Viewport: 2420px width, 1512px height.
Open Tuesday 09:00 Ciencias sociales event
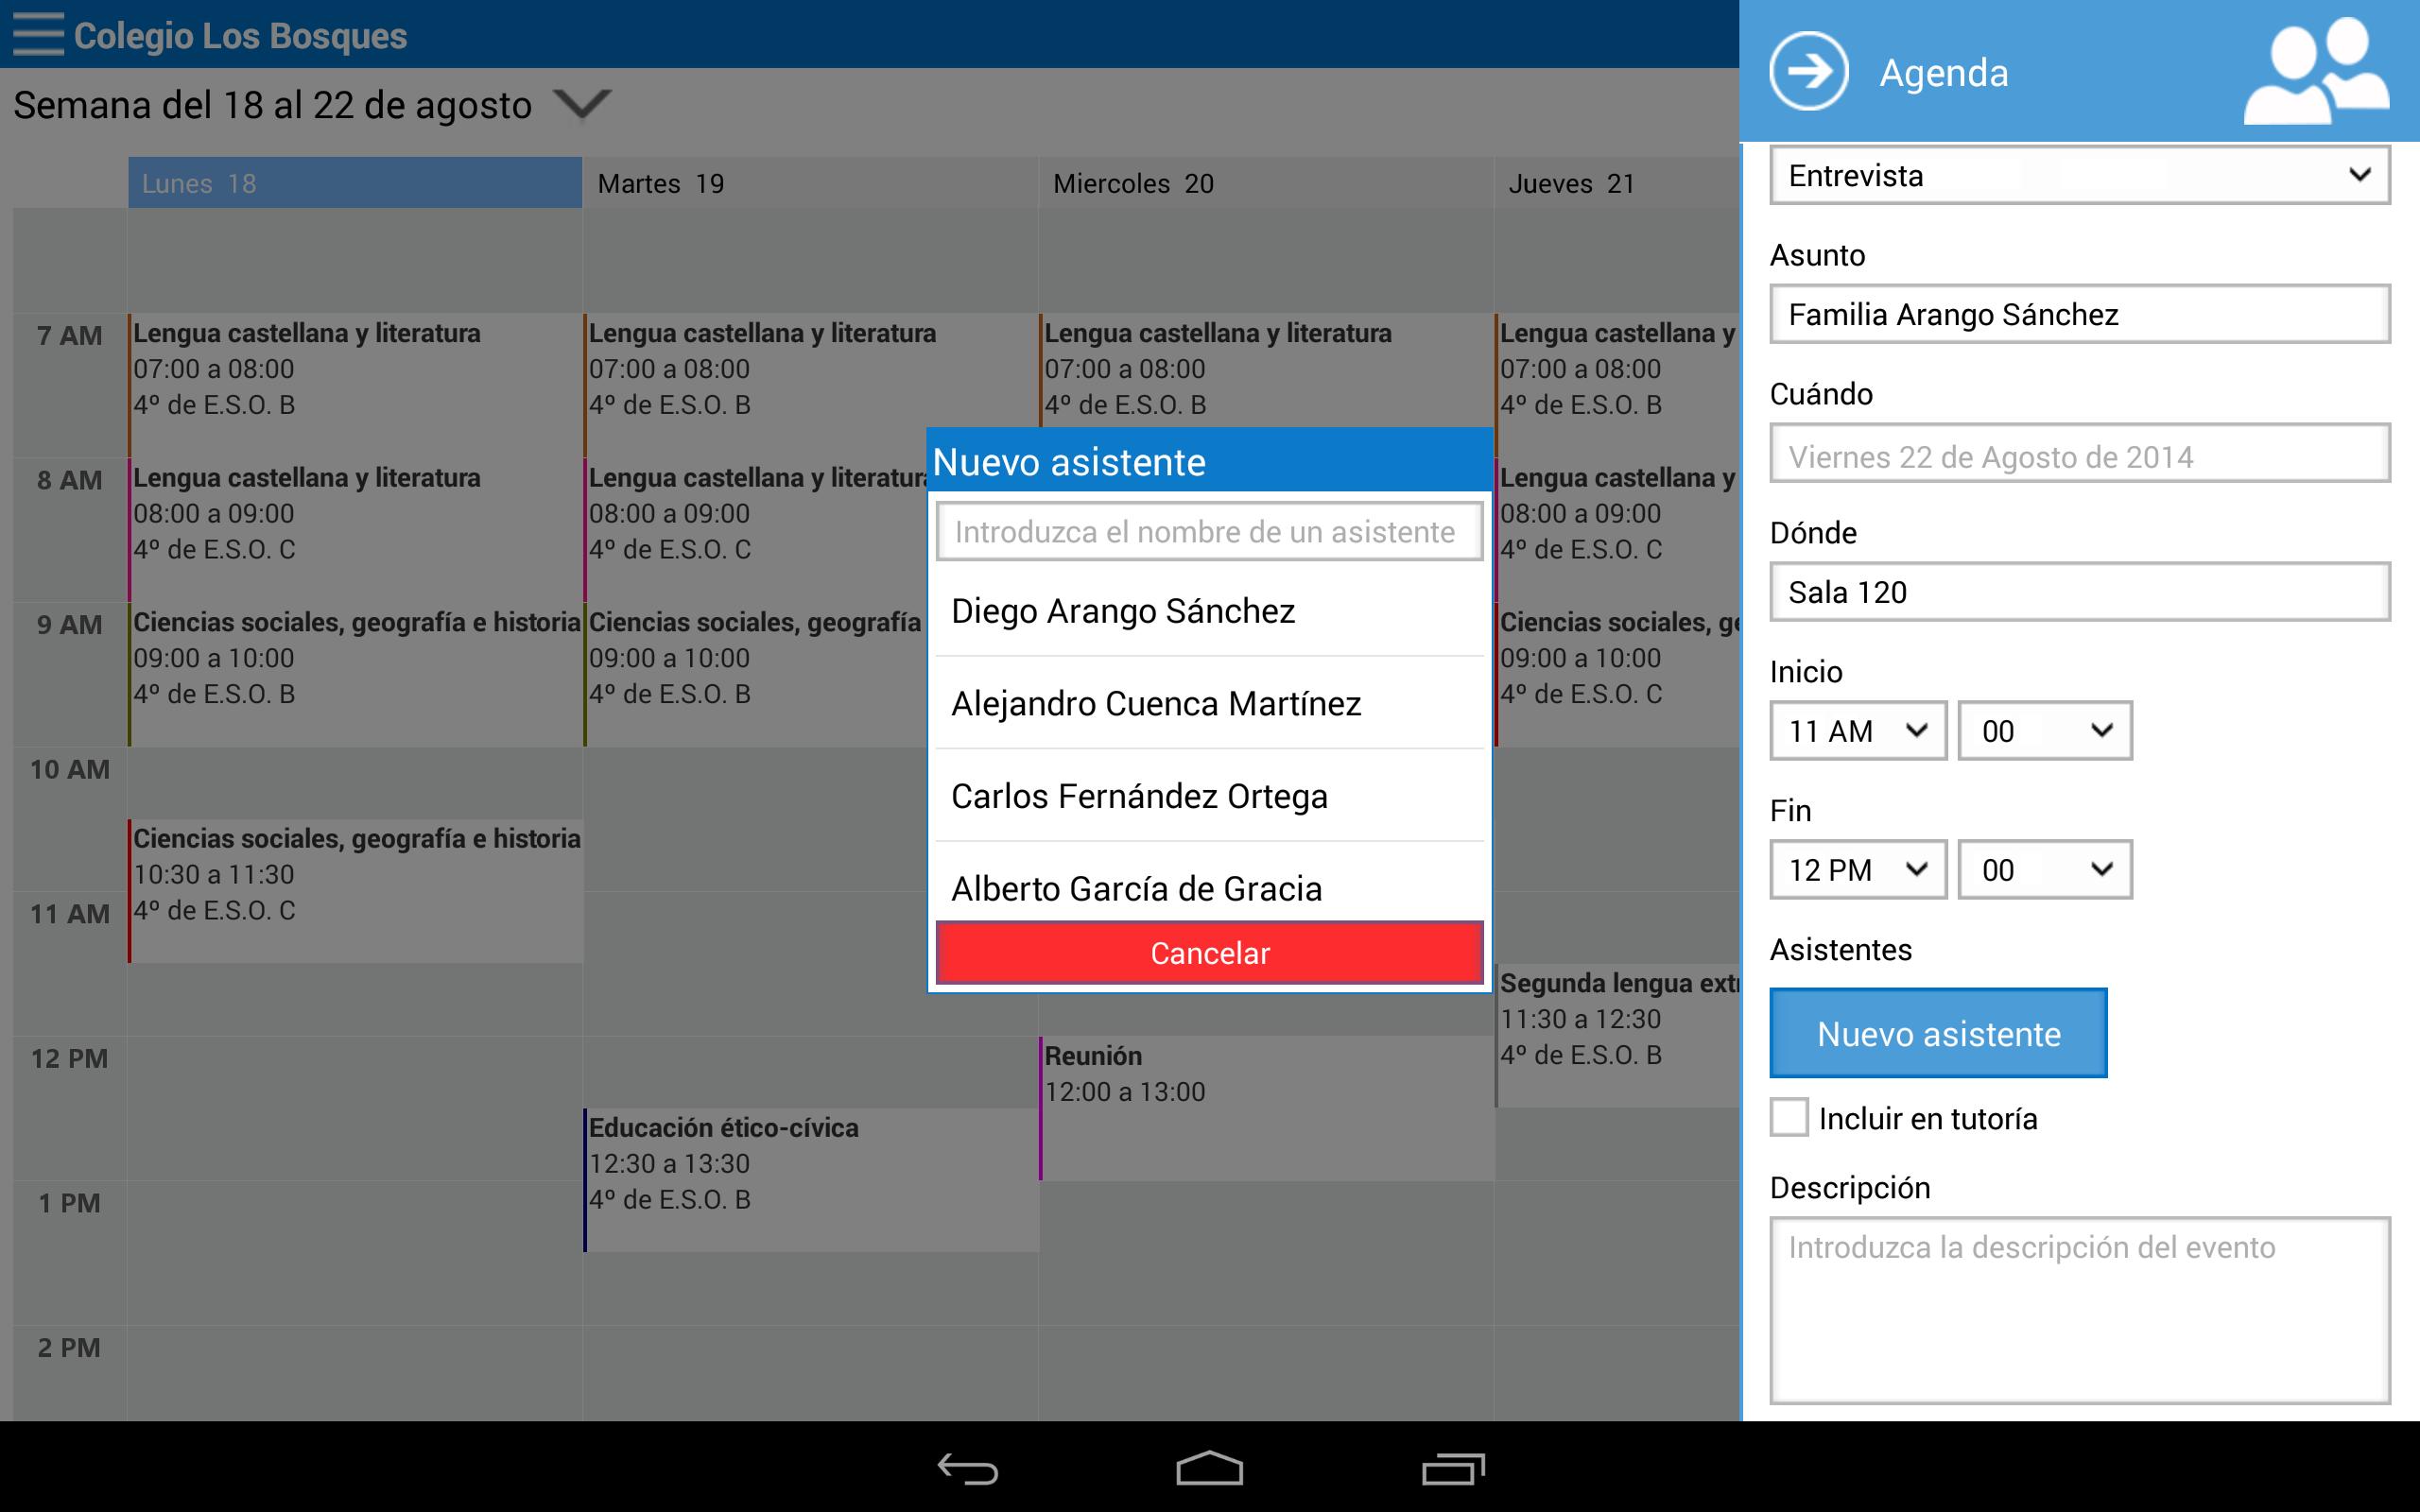(755, 675)
